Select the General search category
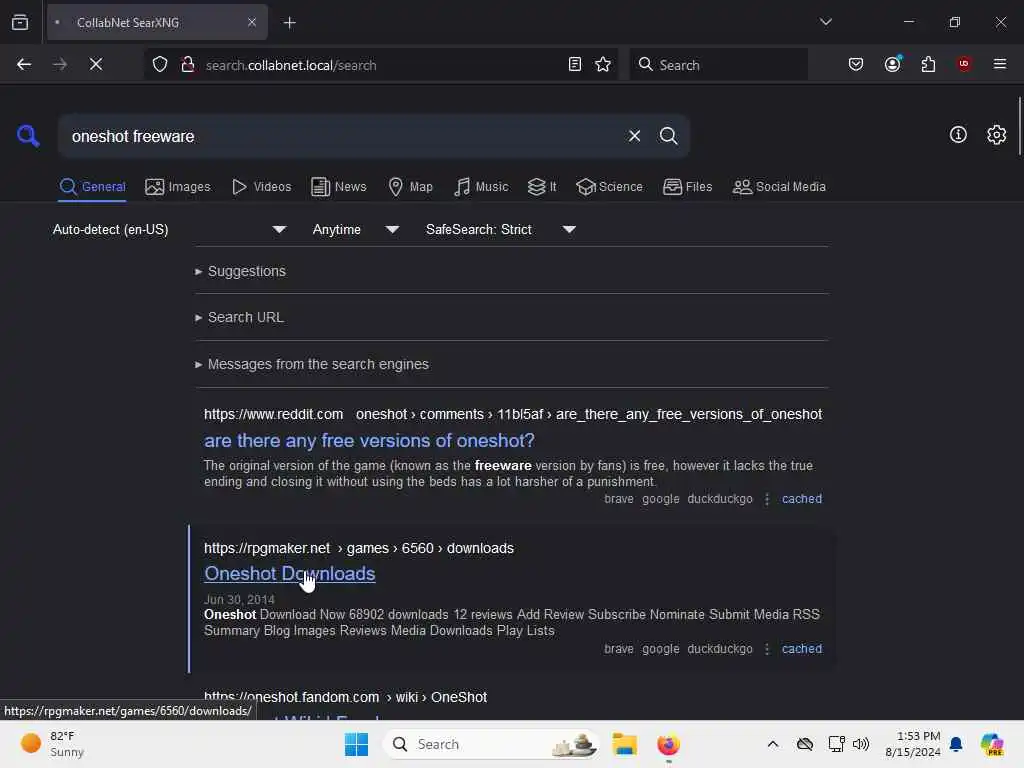Image resolution: width=1024 pixels, height=768 pixels. pos(92,187)
